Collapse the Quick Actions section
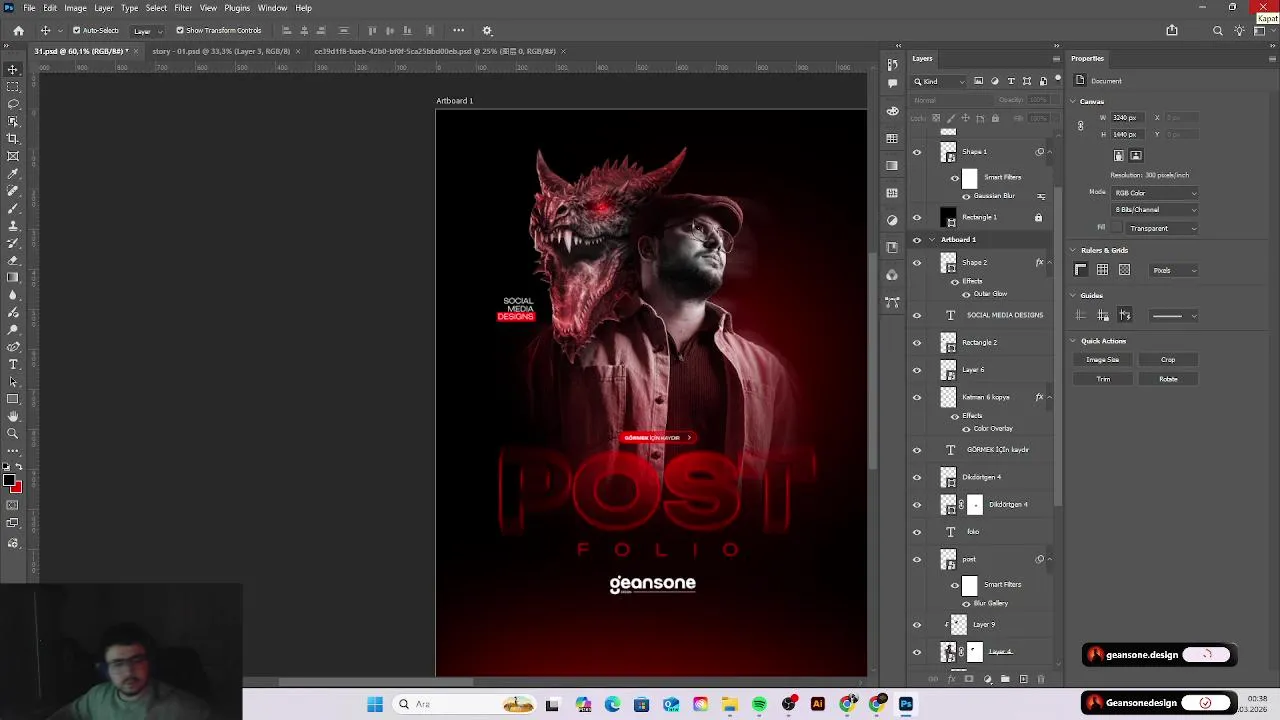 (1073, 341)
